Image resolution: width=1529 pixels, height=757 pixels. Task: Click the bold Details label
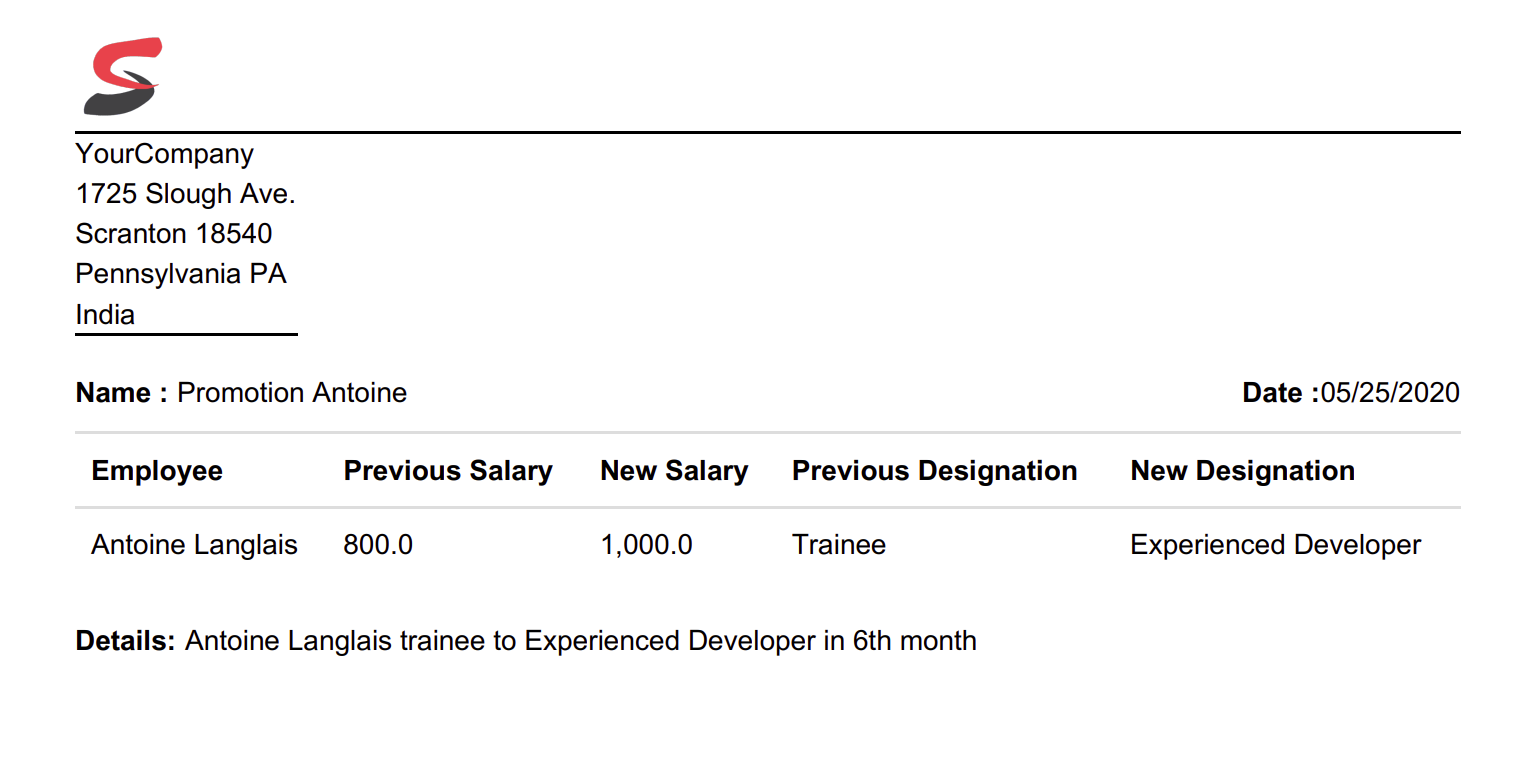coord(126,641)
